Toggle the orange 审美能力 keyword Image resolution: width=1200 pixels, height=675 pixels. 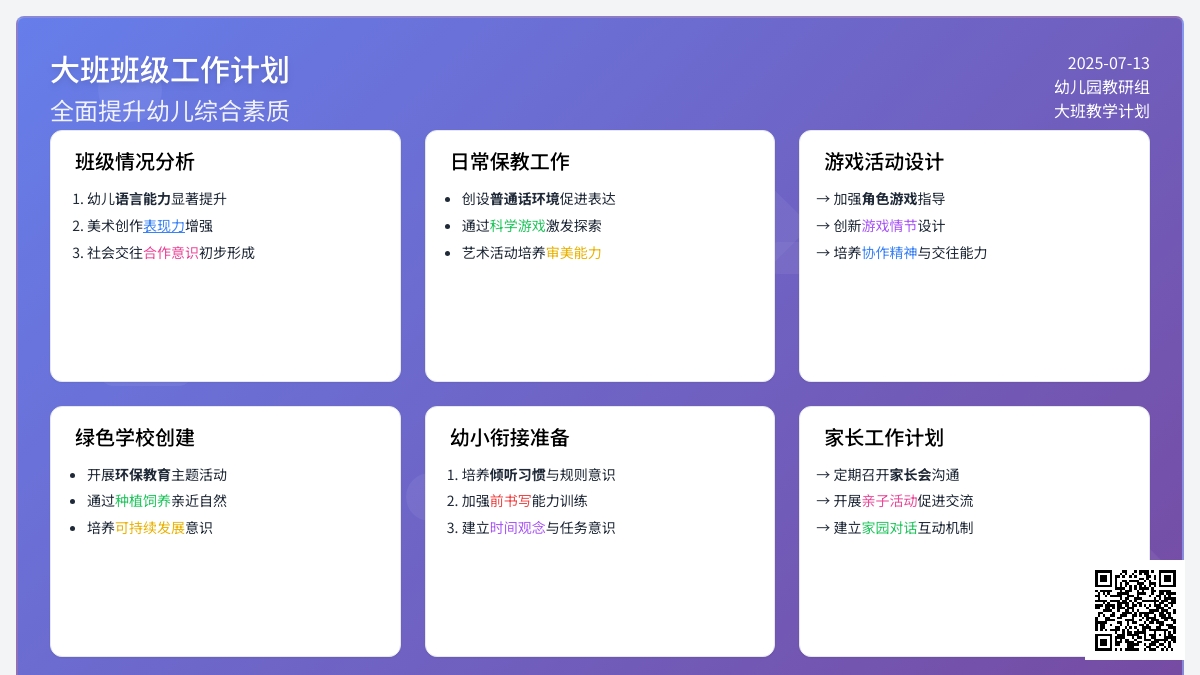pyautogui.click(x=575, y=253)
